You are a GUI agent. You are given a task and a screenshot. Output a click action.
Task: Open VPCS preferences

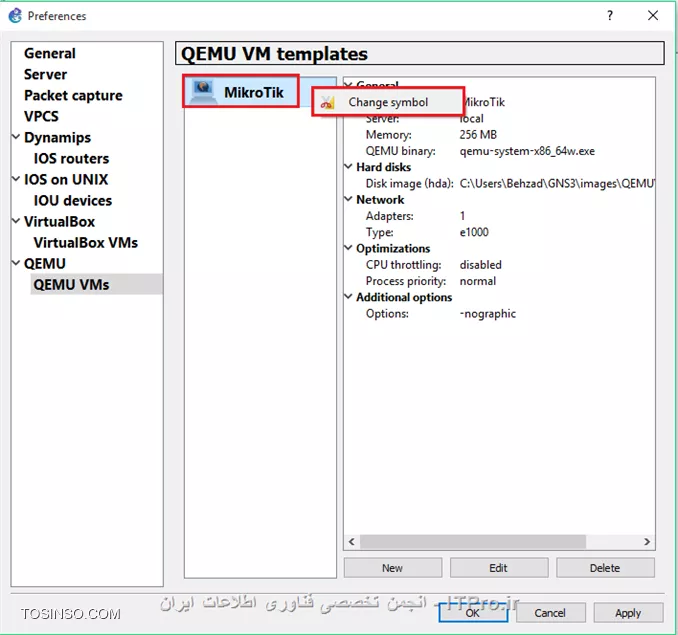(x=41, y=116)
